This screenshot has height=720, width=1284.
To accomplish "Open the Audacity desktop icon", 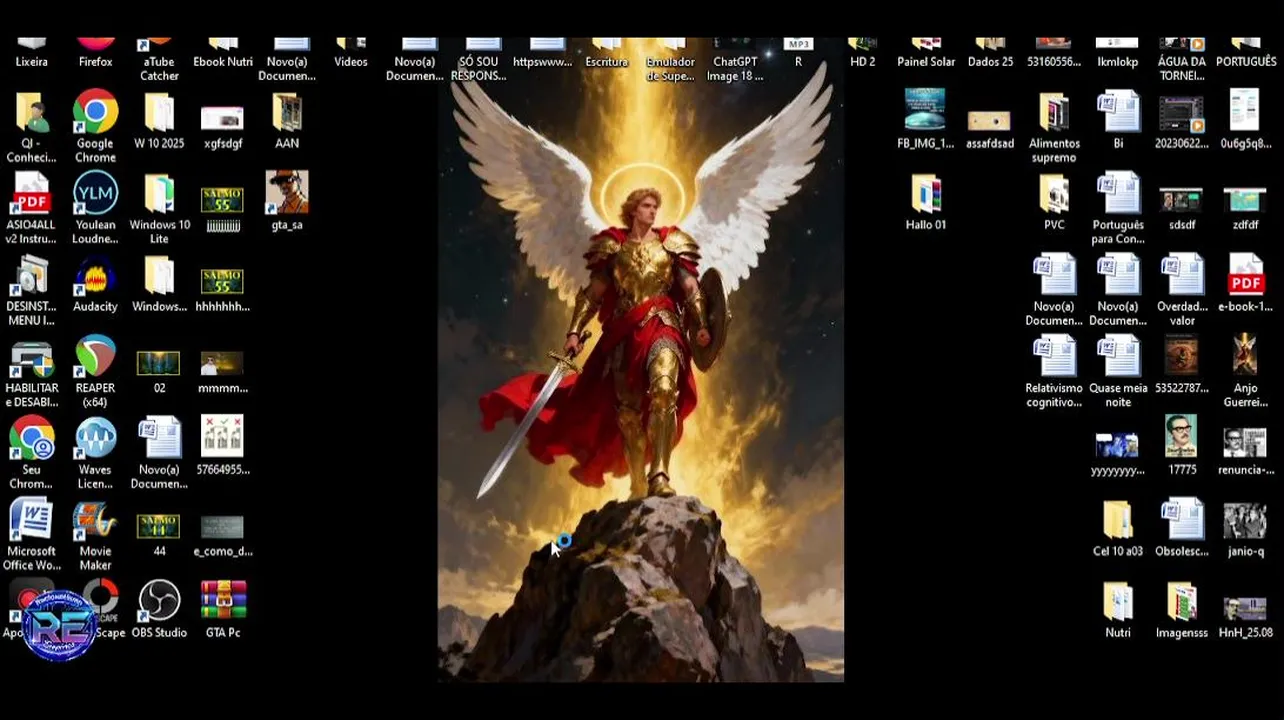I will click(95, 276).
